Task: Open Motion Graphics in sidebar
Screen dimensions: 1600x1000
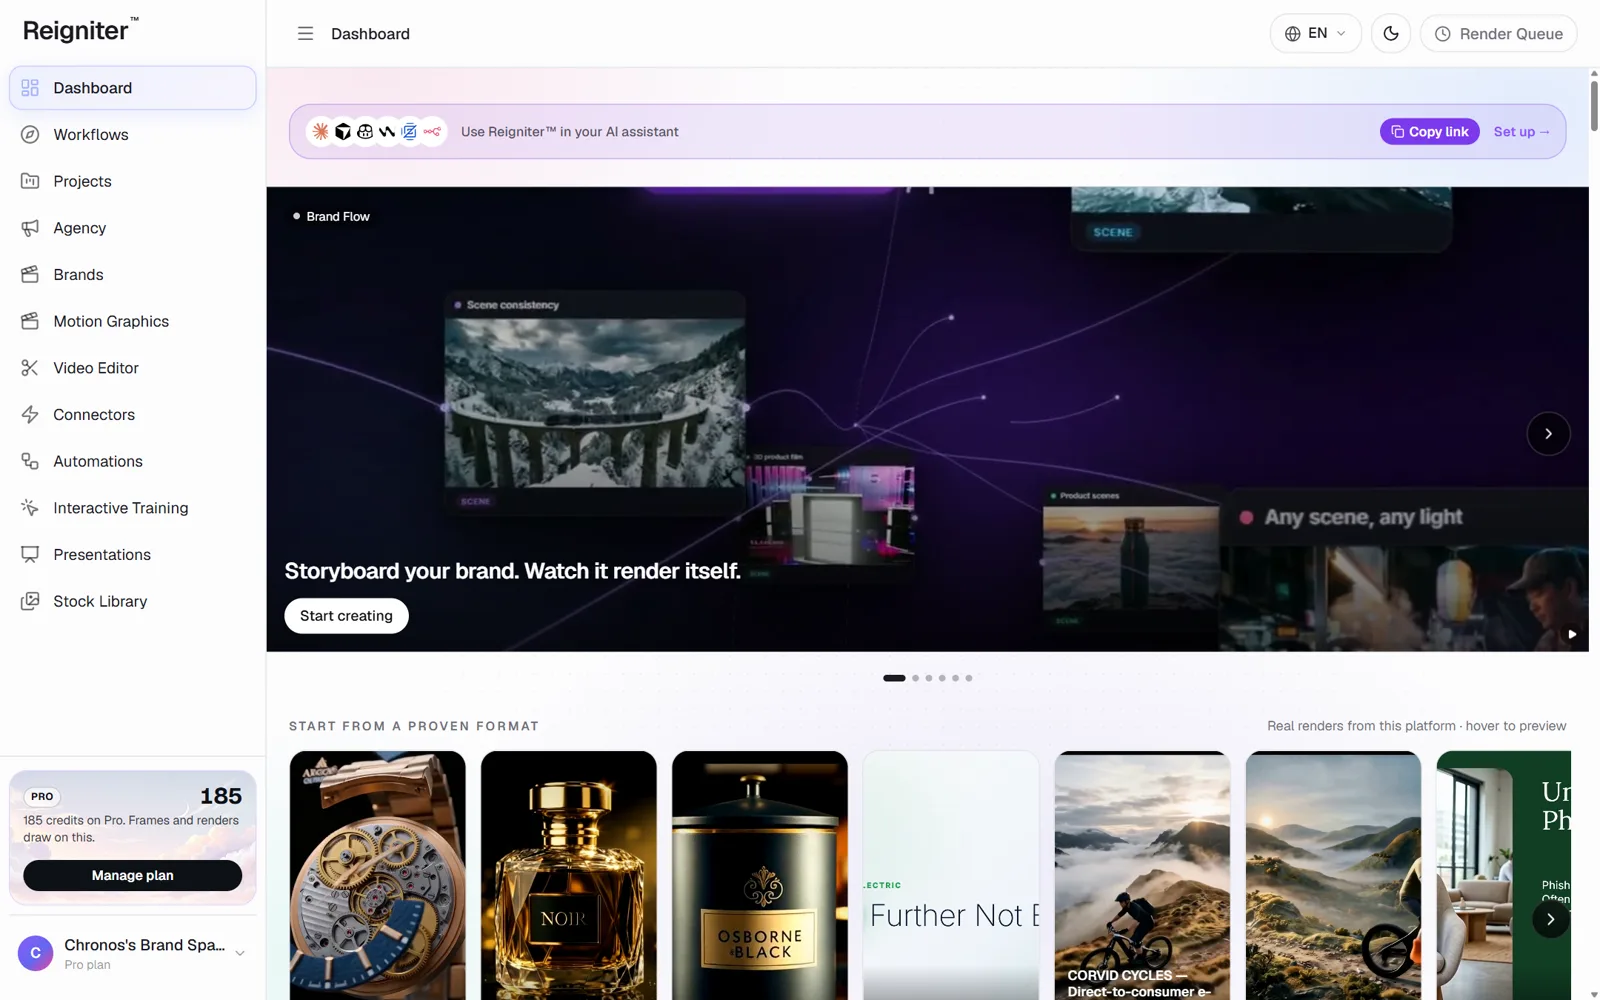Action: pyautogui.click(x=133, y=321)
